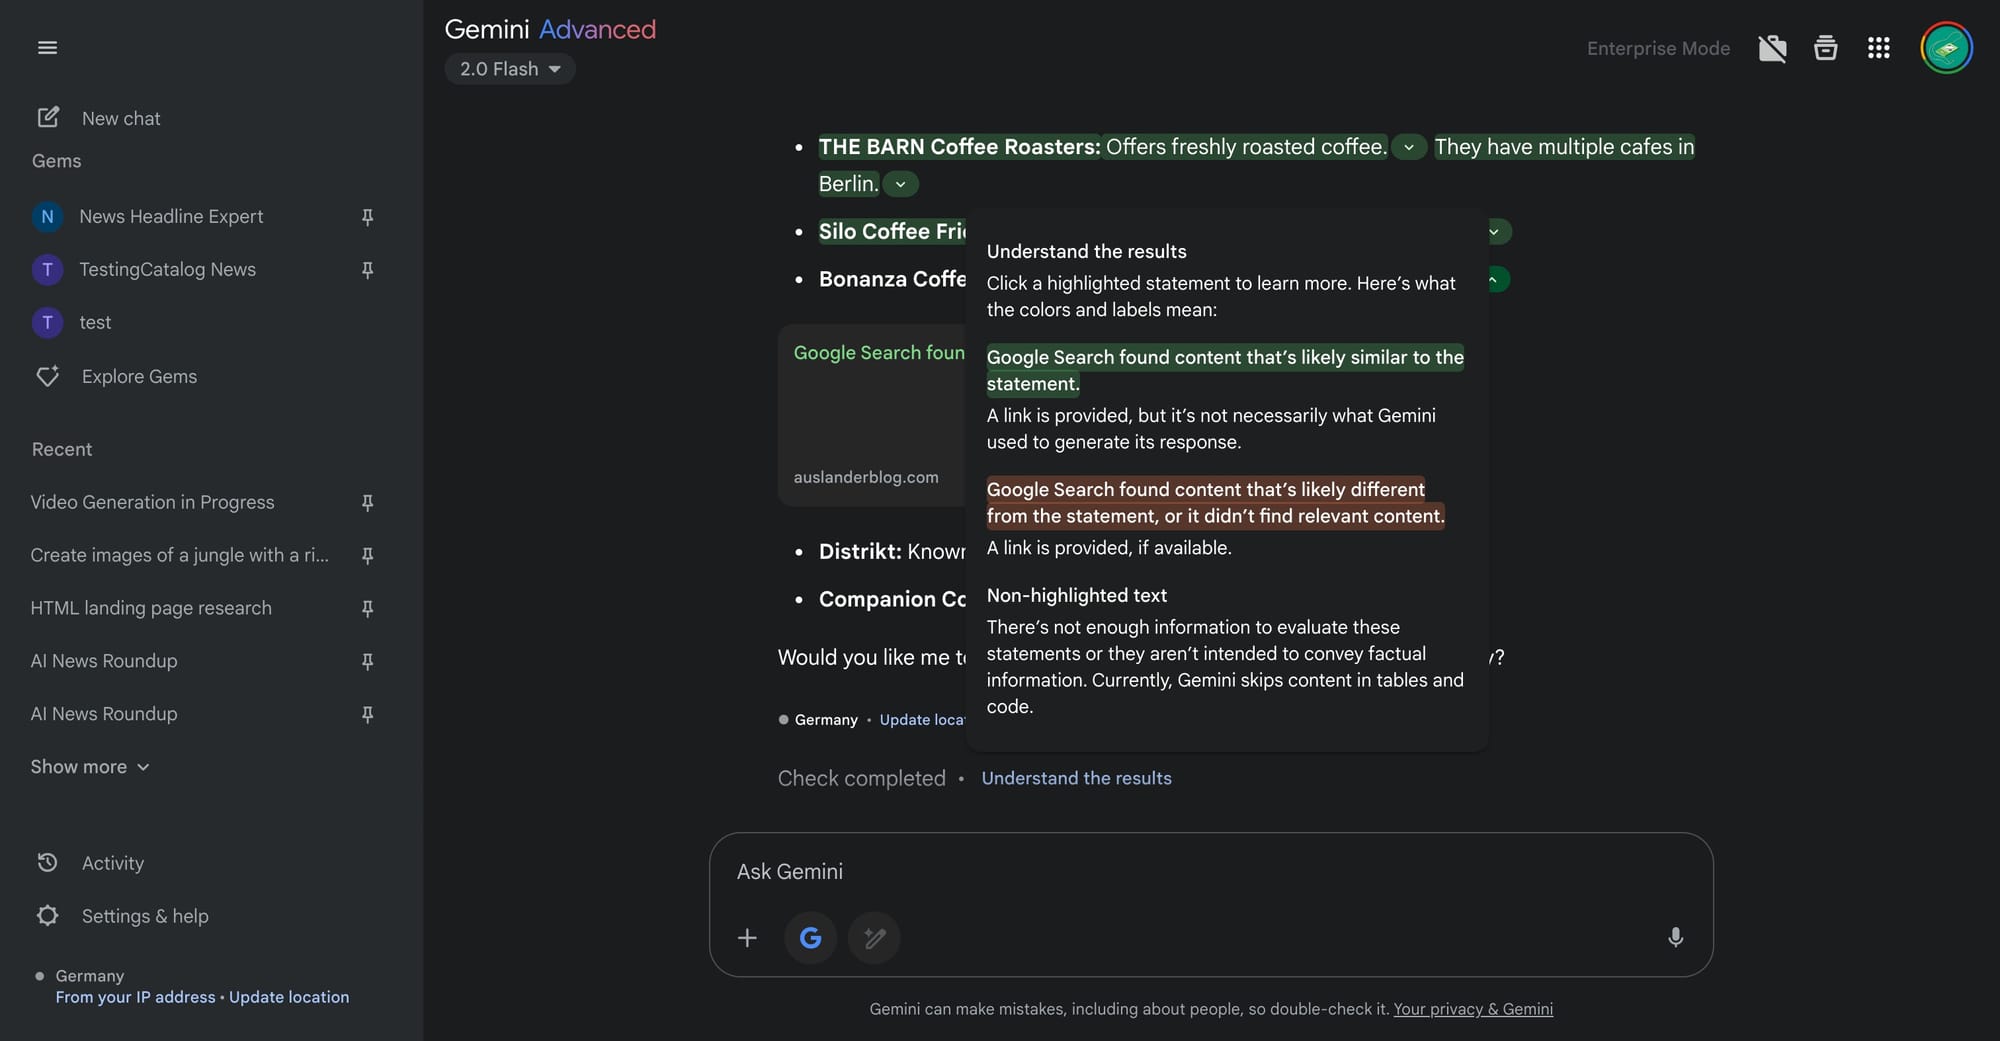Collapse the sidebar with the hamburger menu icon

(47, 48)
